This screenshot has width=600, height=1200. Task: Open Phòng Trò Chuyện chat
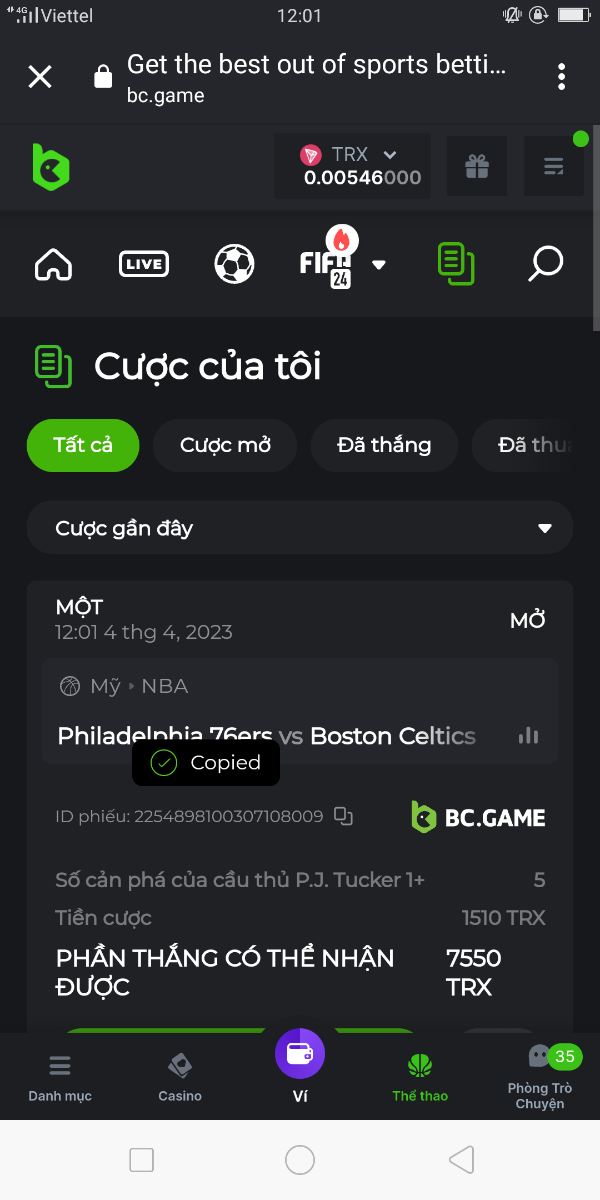point(540,1078)
